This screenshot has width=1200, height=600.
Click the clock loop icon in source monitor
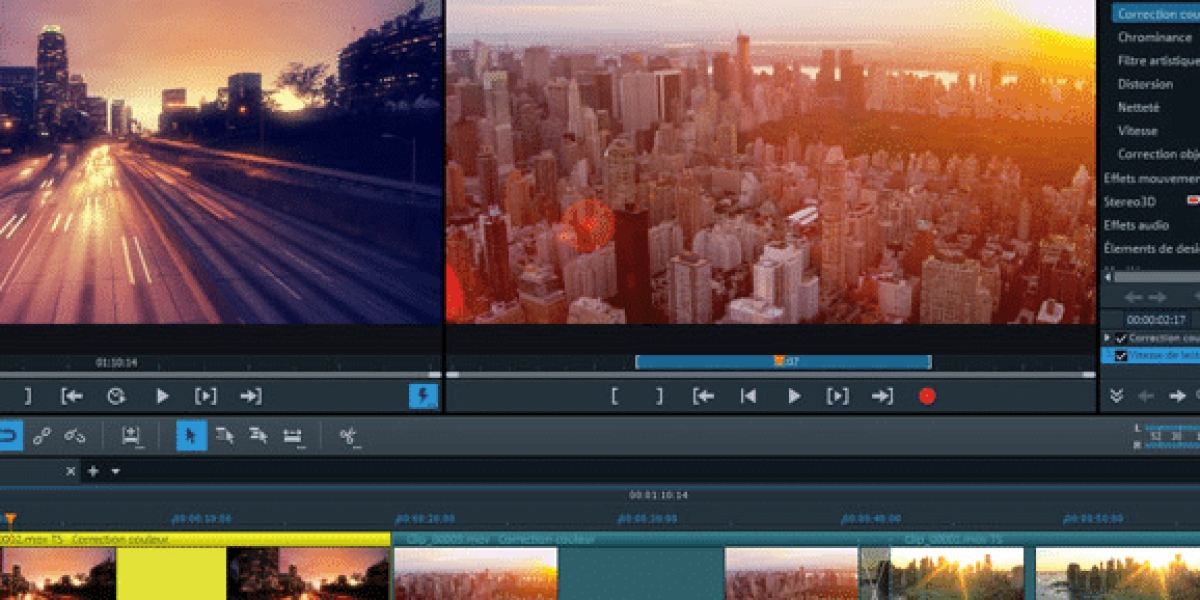[116, 396]
